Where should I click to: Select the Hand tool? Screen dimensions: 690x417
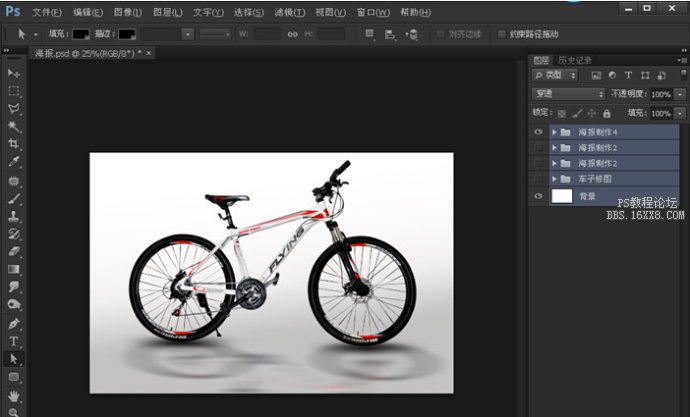coord(14,396)
